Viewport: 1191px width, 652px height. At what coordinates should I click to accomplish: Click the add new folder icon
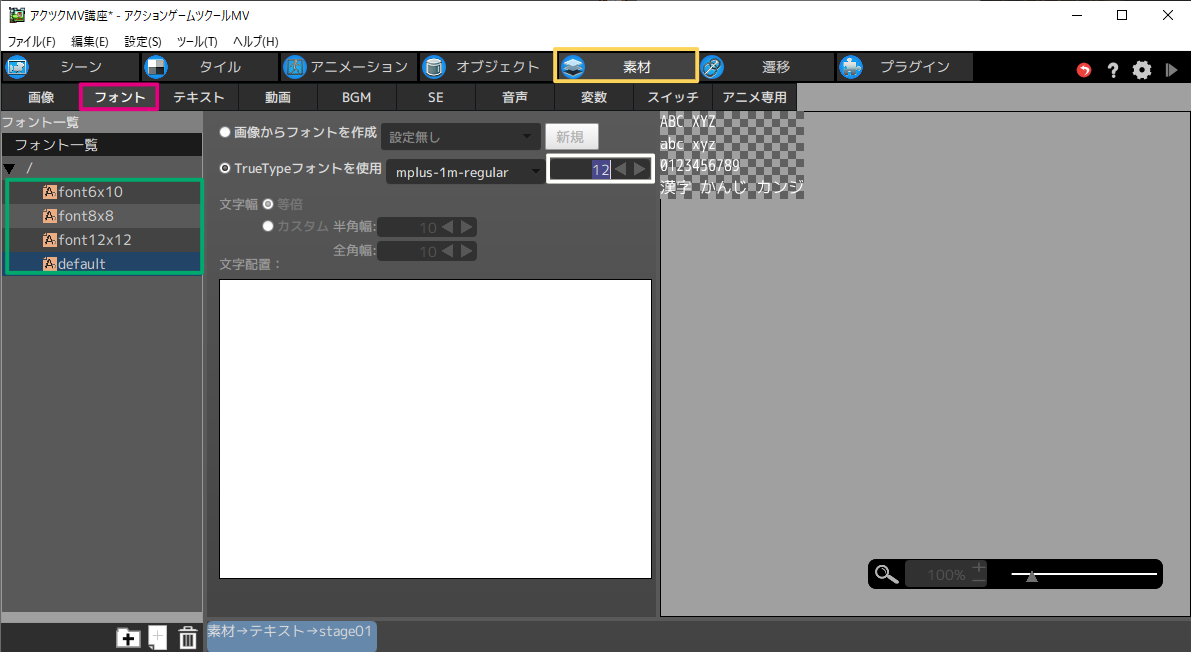(128, 638)
